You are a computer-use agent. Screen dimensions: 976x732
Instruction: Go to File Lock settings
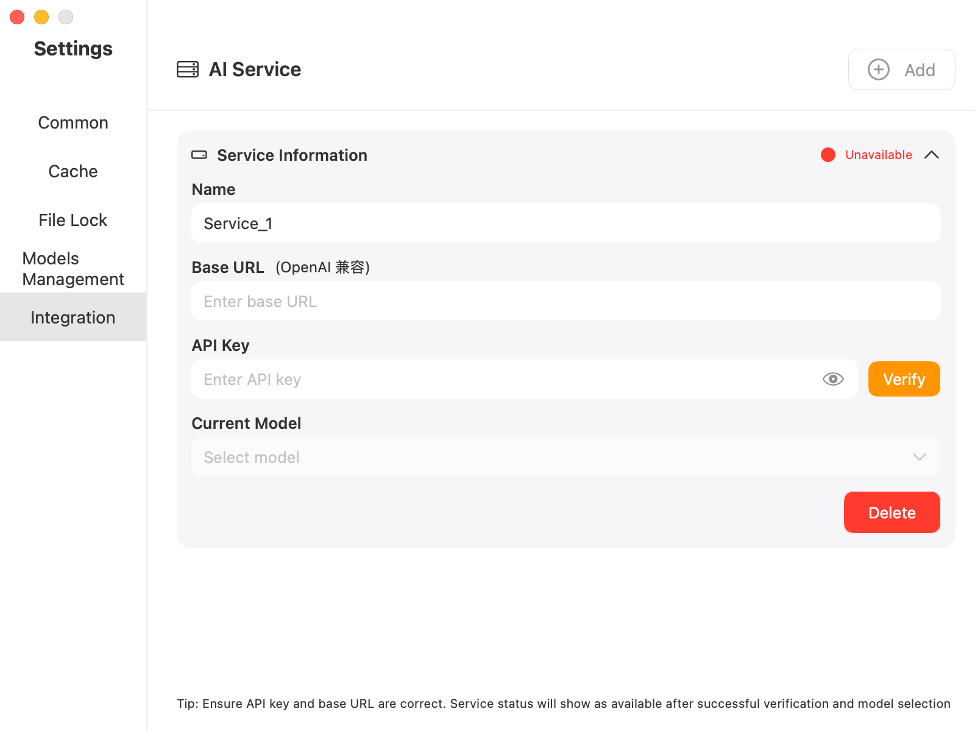(x=73, y=220)
